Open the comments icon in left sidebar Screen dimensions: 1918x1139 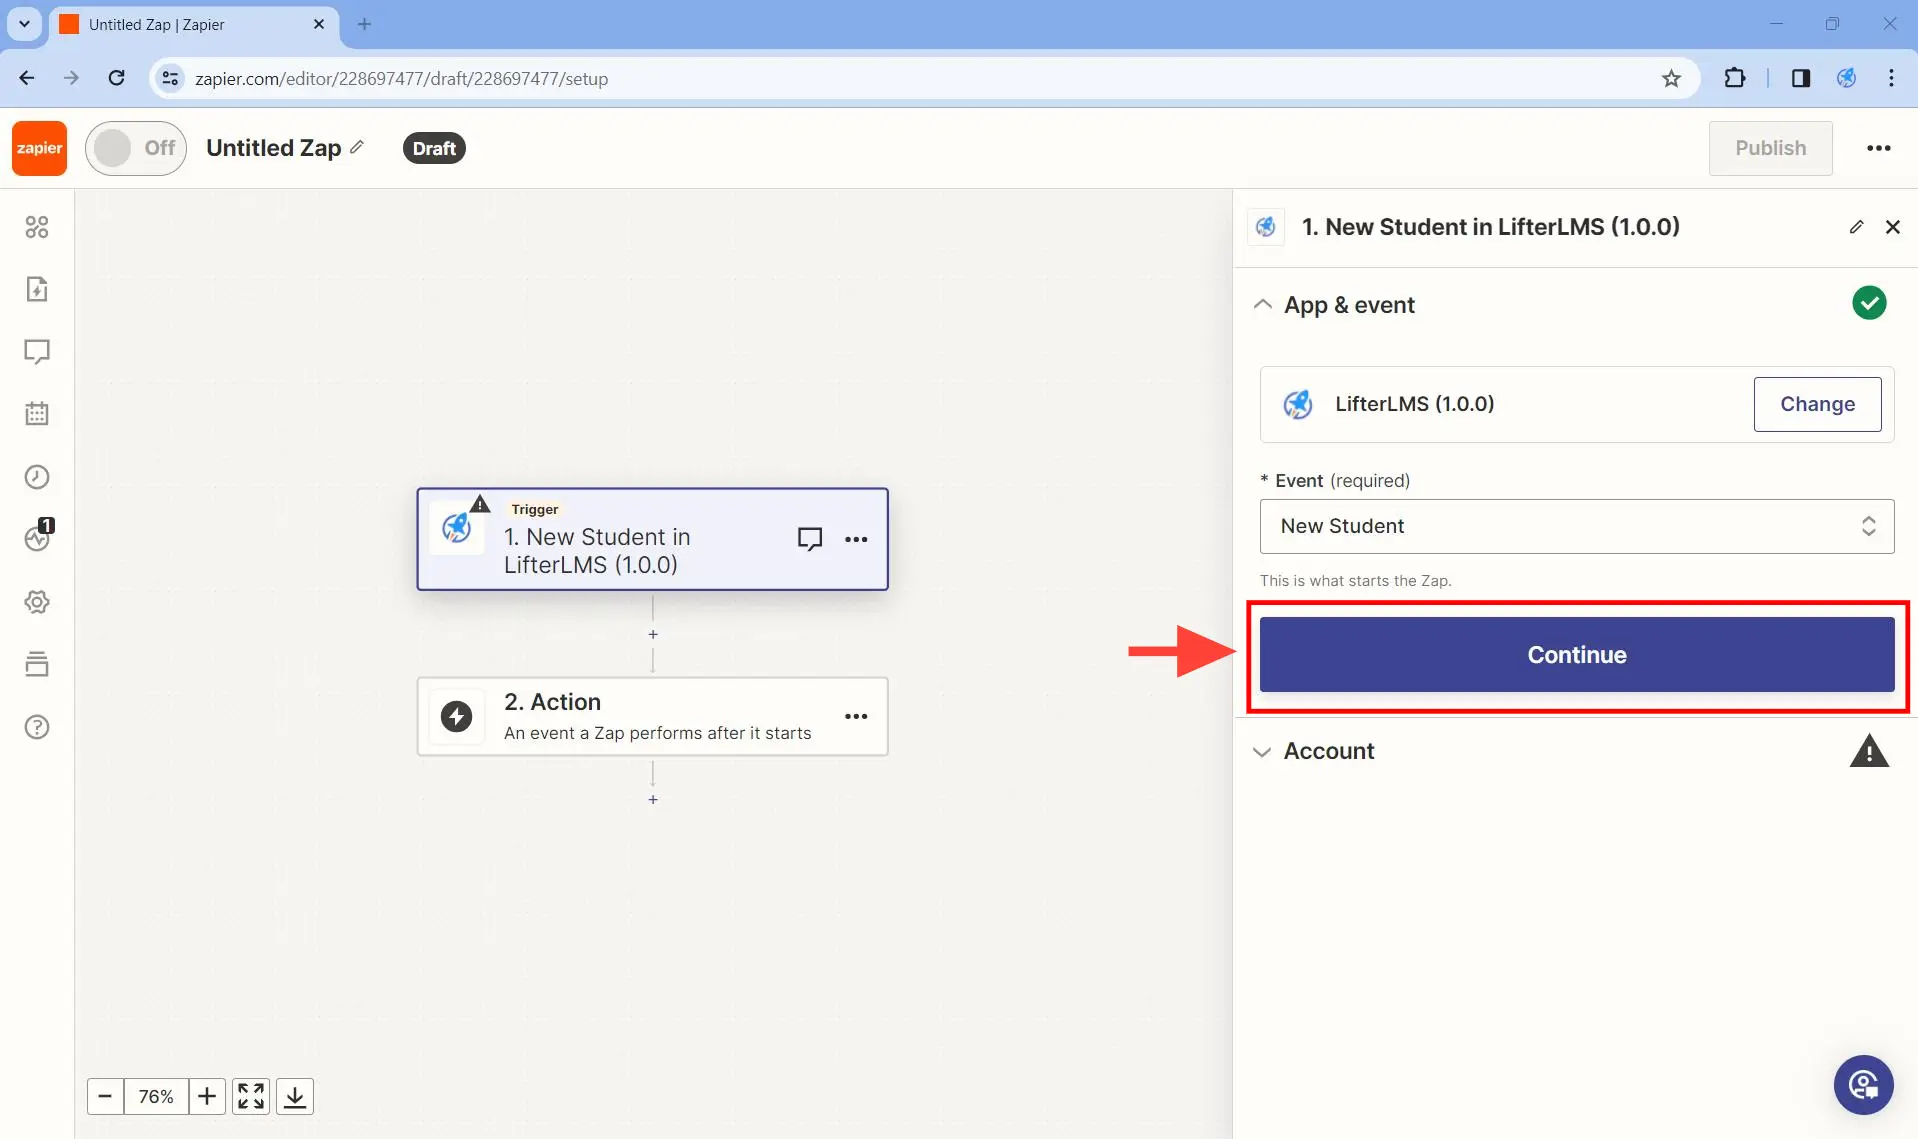pos(37,352)
